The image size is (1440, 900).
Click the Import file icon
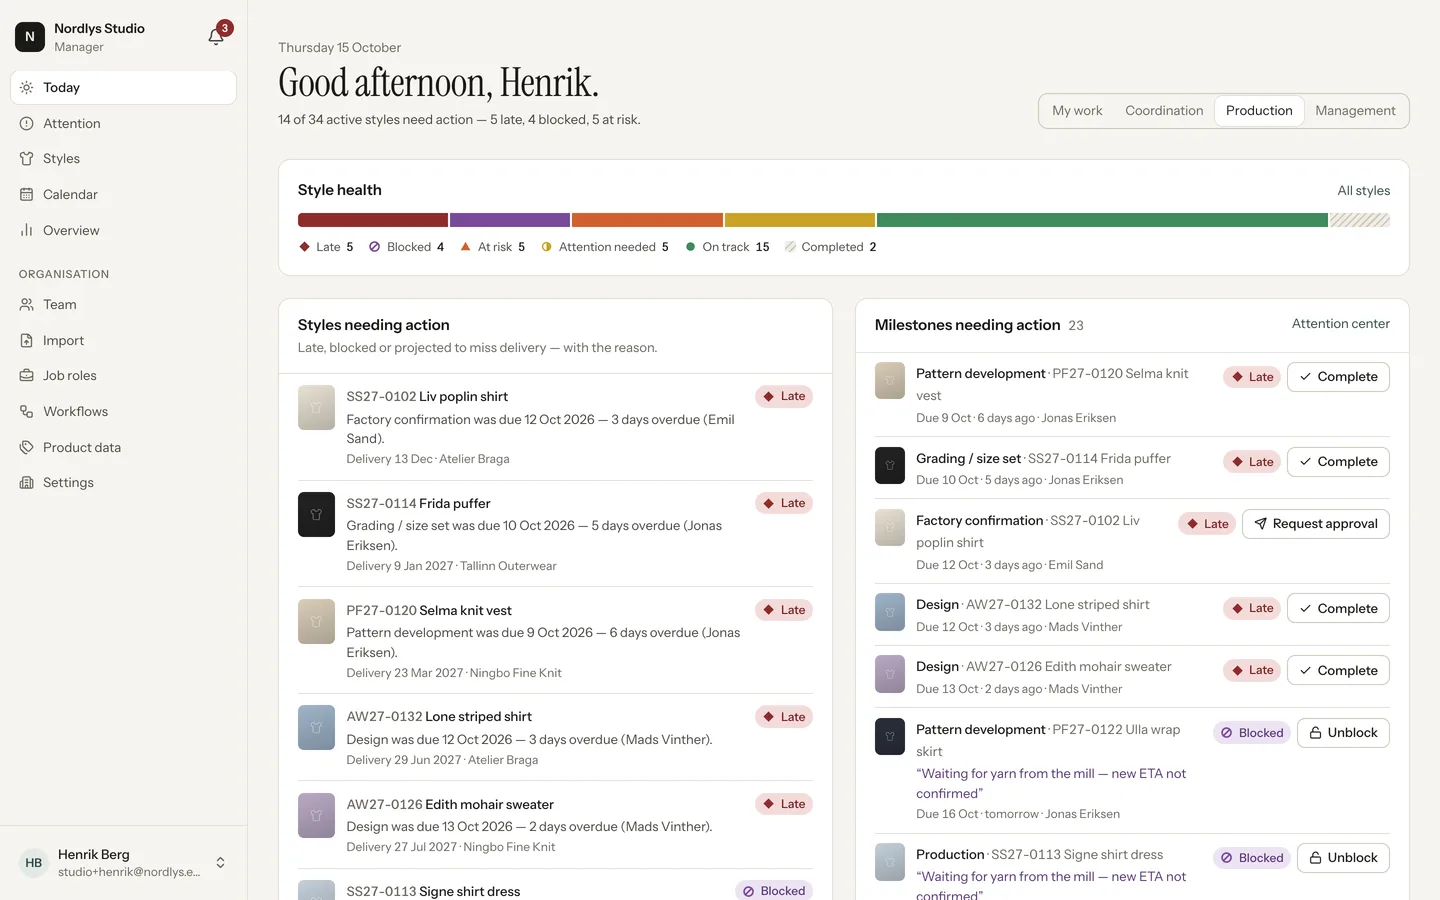[27, 341]
